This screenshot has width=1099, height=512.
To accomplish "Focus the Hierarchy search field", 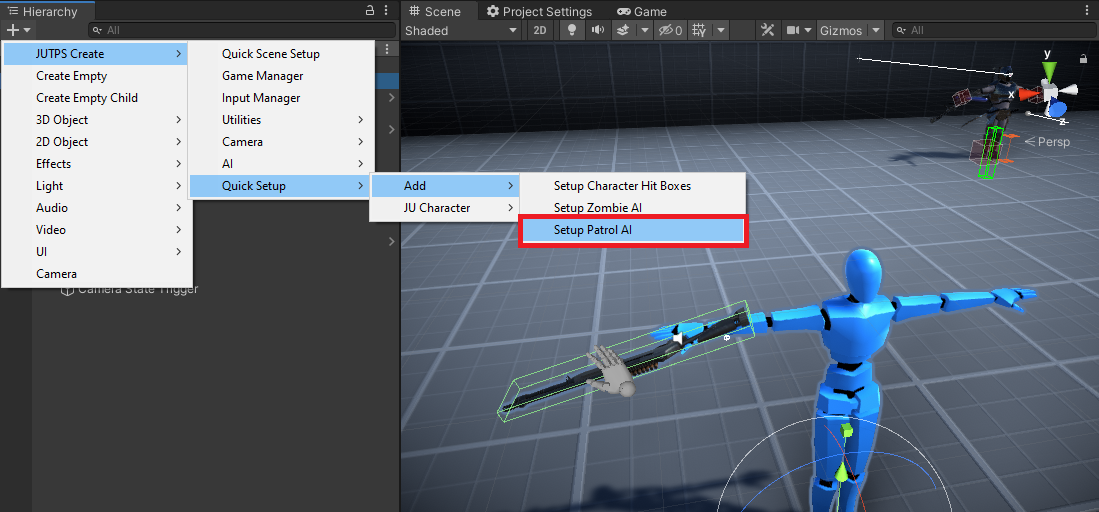I will (x=243, y=30).
